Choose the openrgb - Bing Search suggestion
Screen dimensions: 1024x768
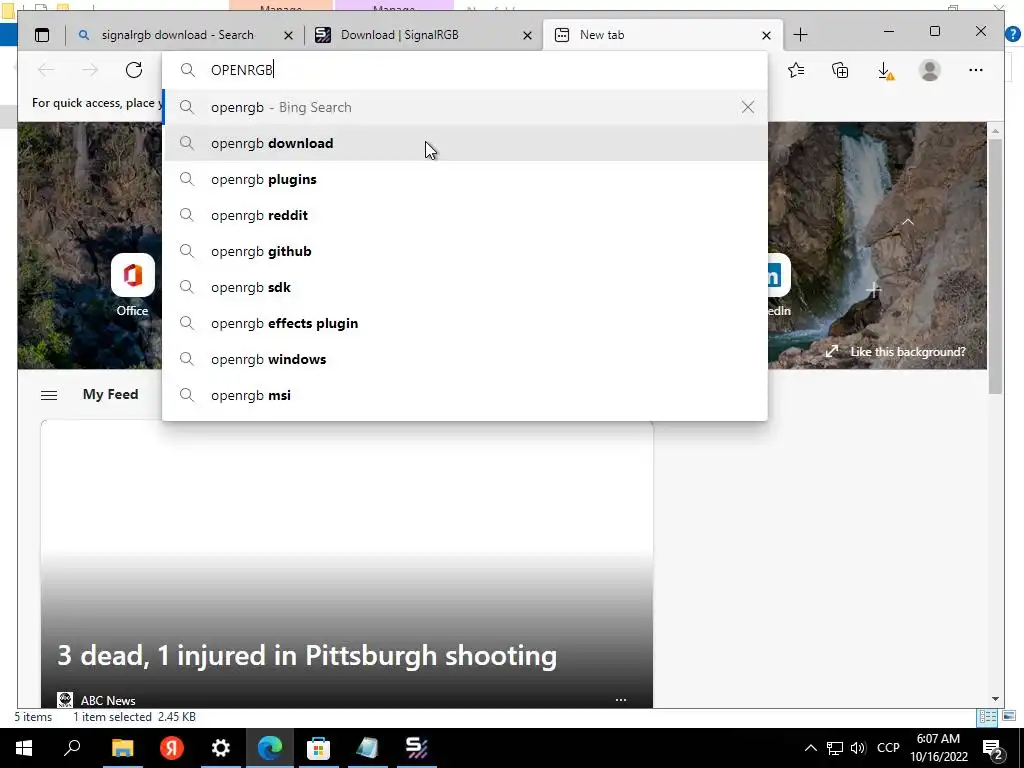pos(465,107)
